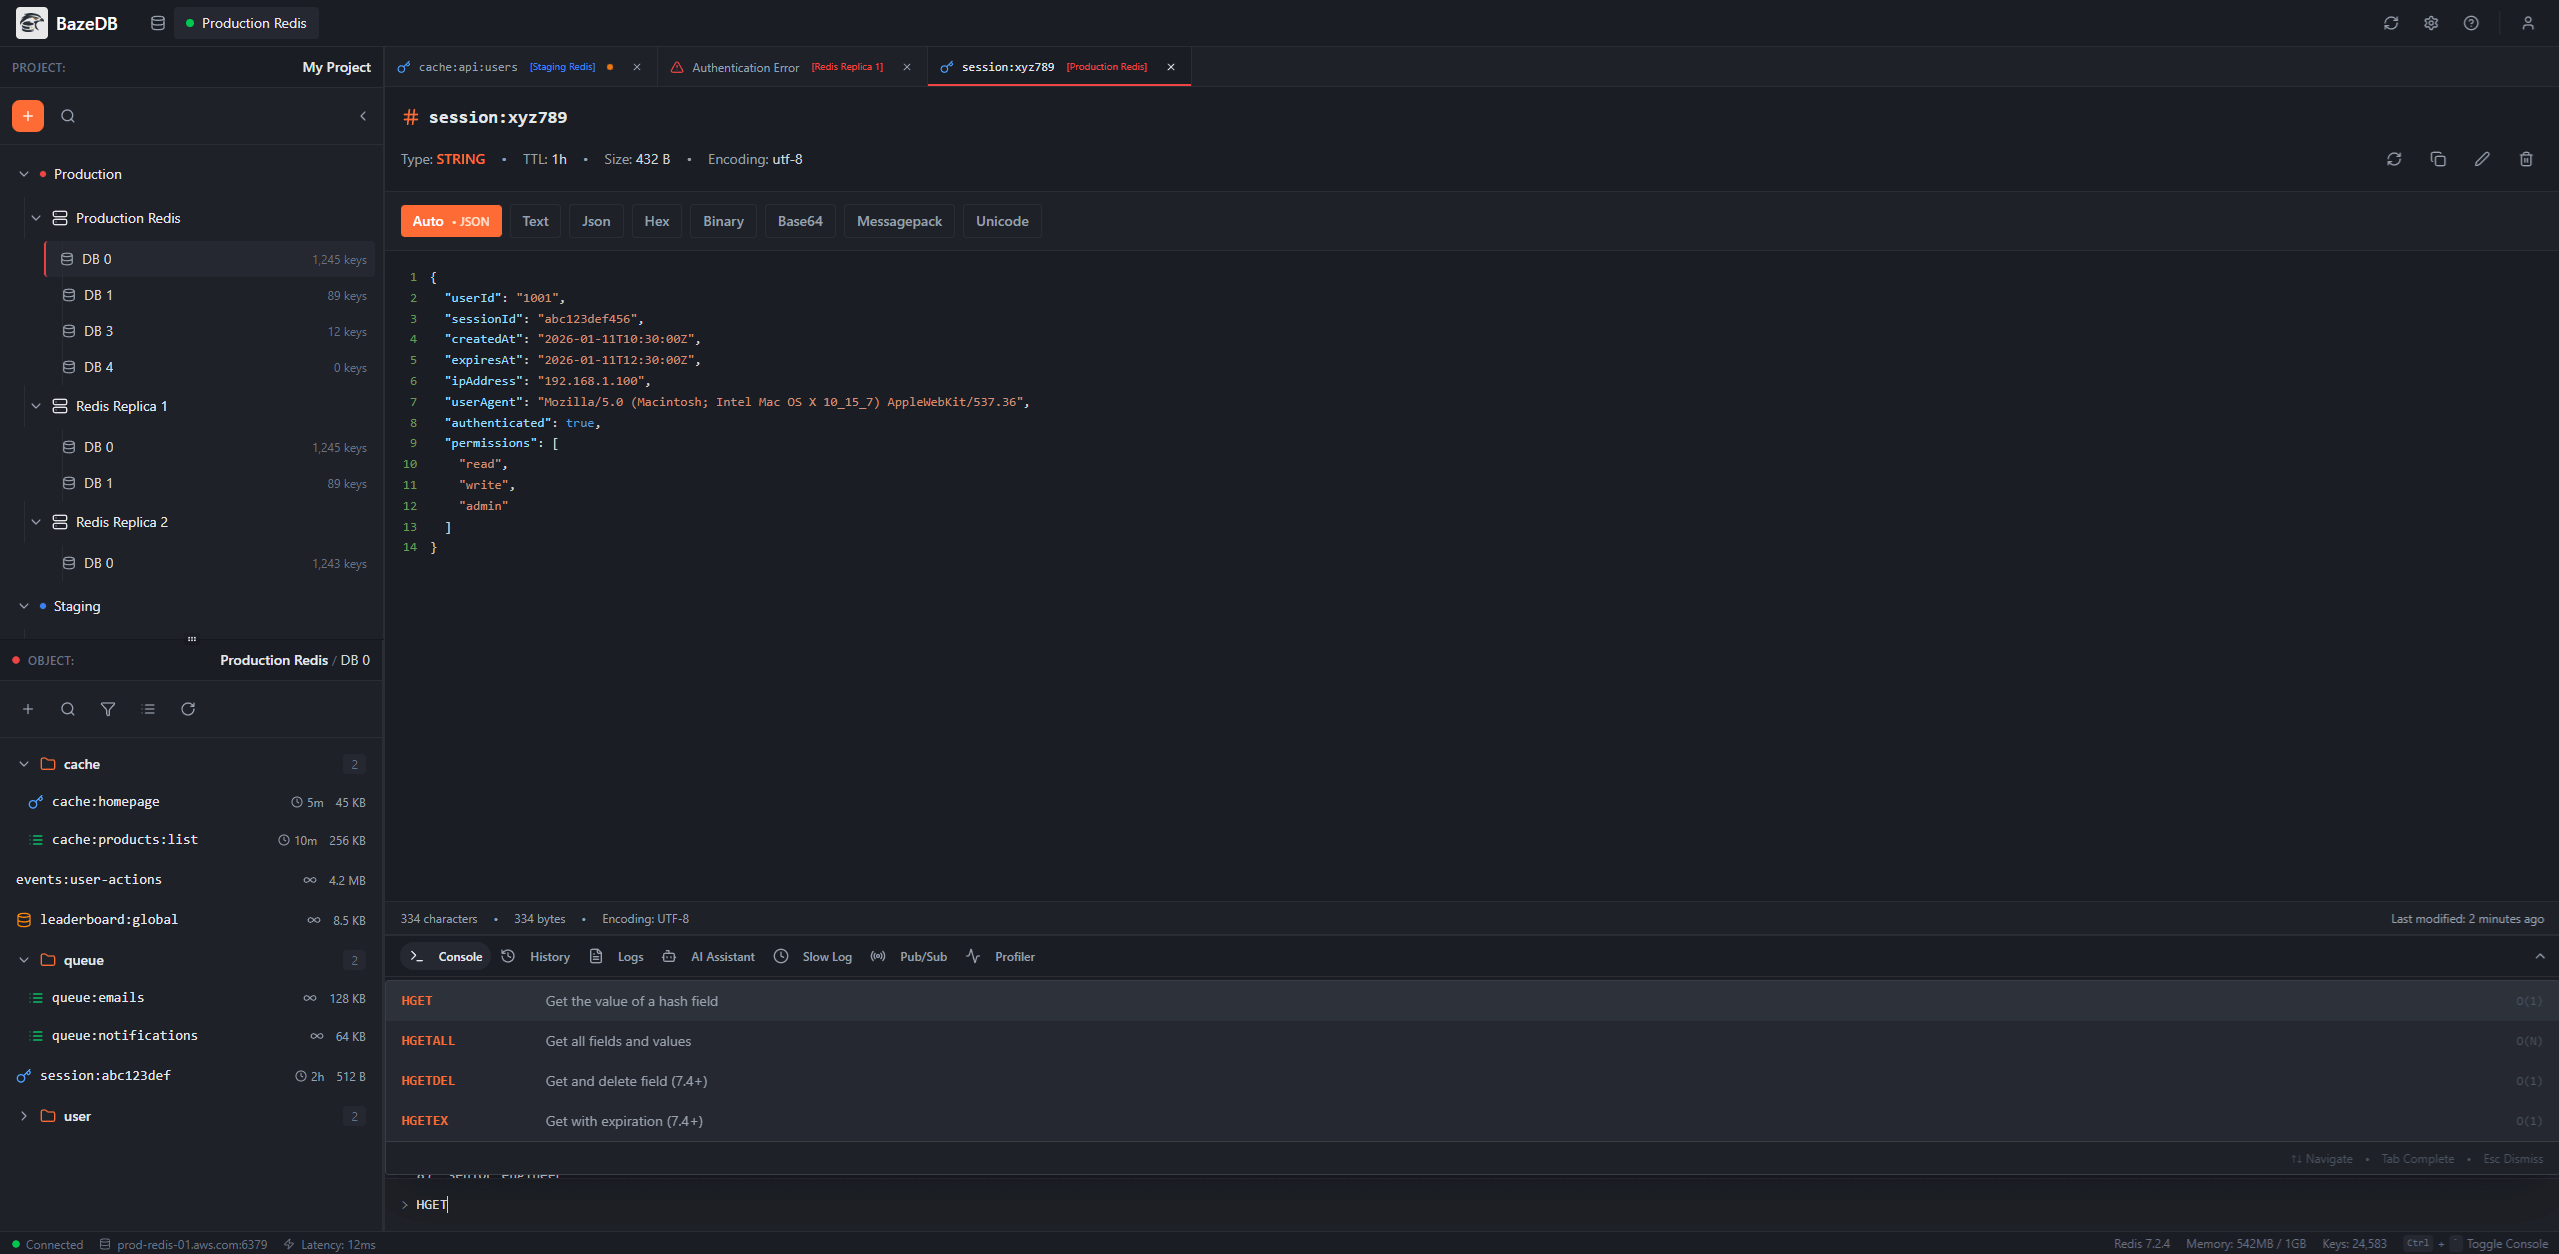This screenshot has width=2559, height=1254.
Task: Collapse the Staging environment
Action: 23,606
